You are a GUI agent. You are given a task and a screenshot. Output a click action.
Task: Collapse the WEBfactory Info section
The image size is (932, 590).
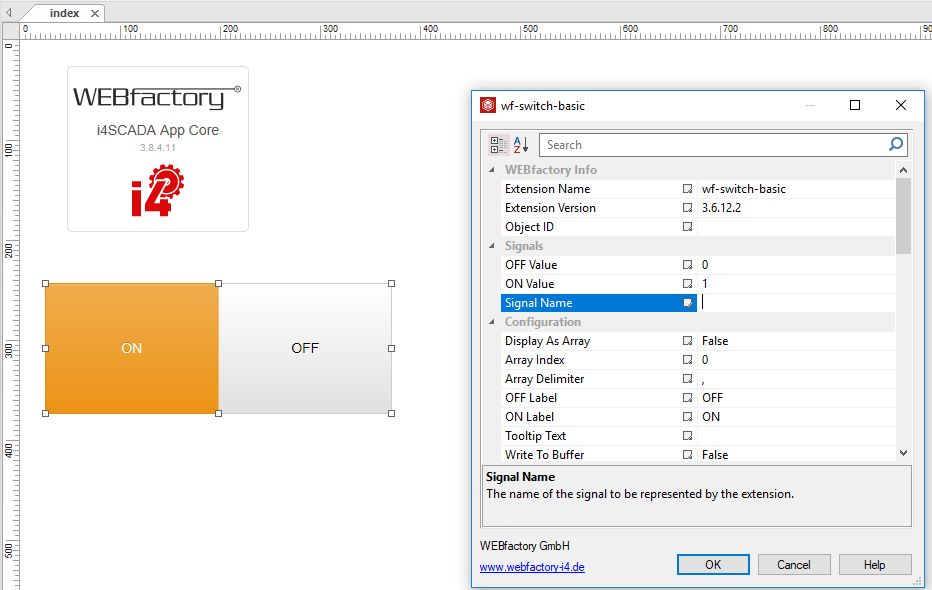click(491, 170)
